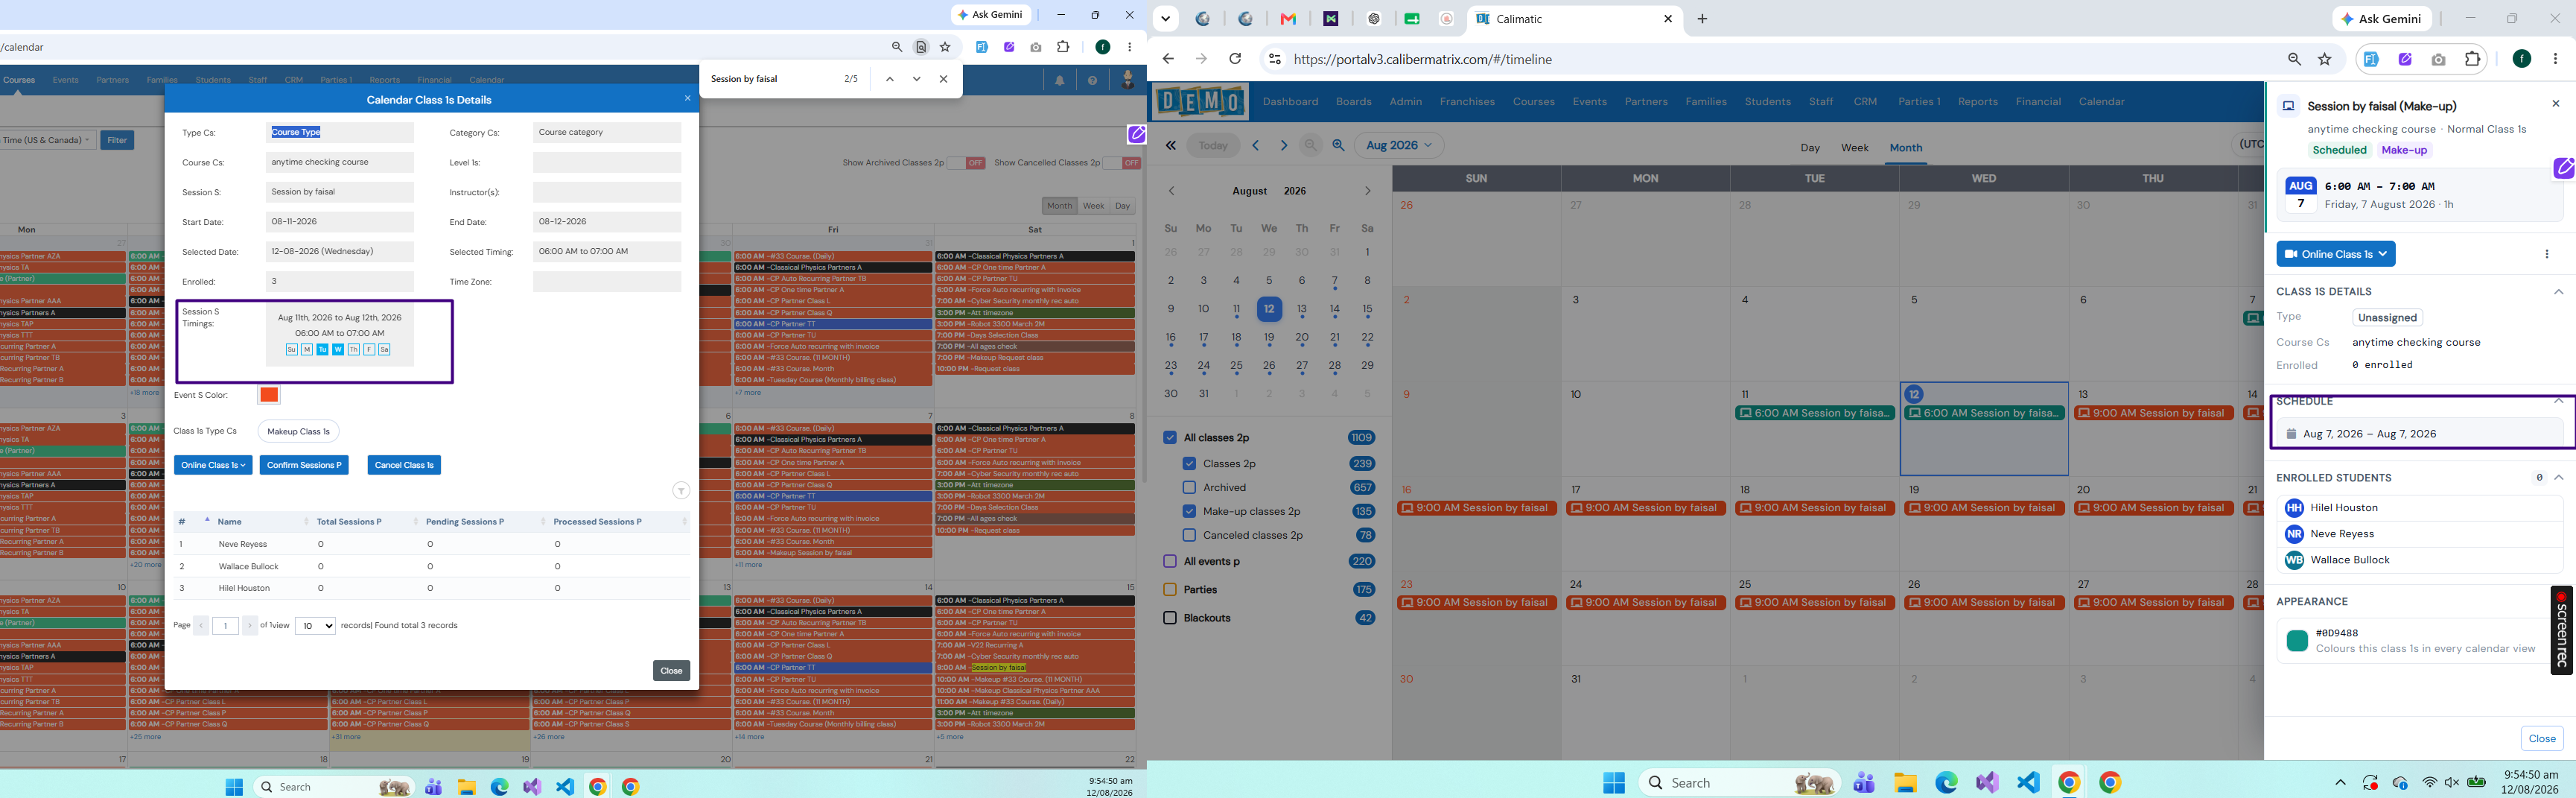Check the Parties filter

point(1170,590)
